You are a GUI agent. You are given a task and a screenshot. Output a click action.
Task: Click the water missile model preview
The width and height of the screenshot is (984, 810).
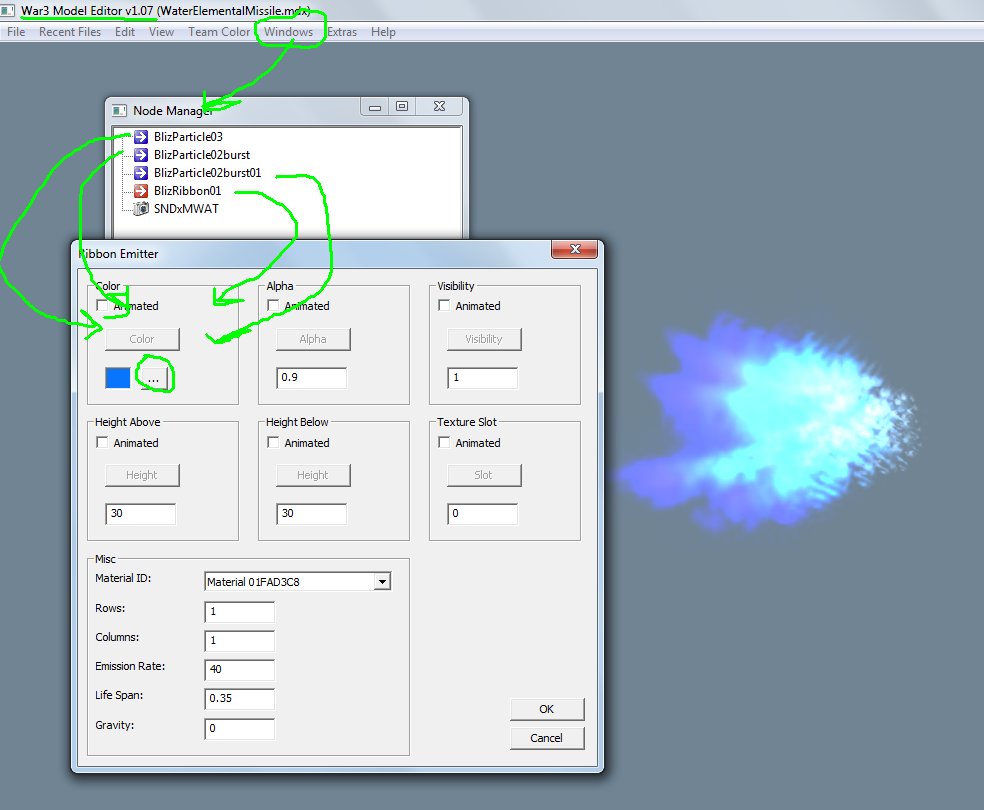click(769, 424)
